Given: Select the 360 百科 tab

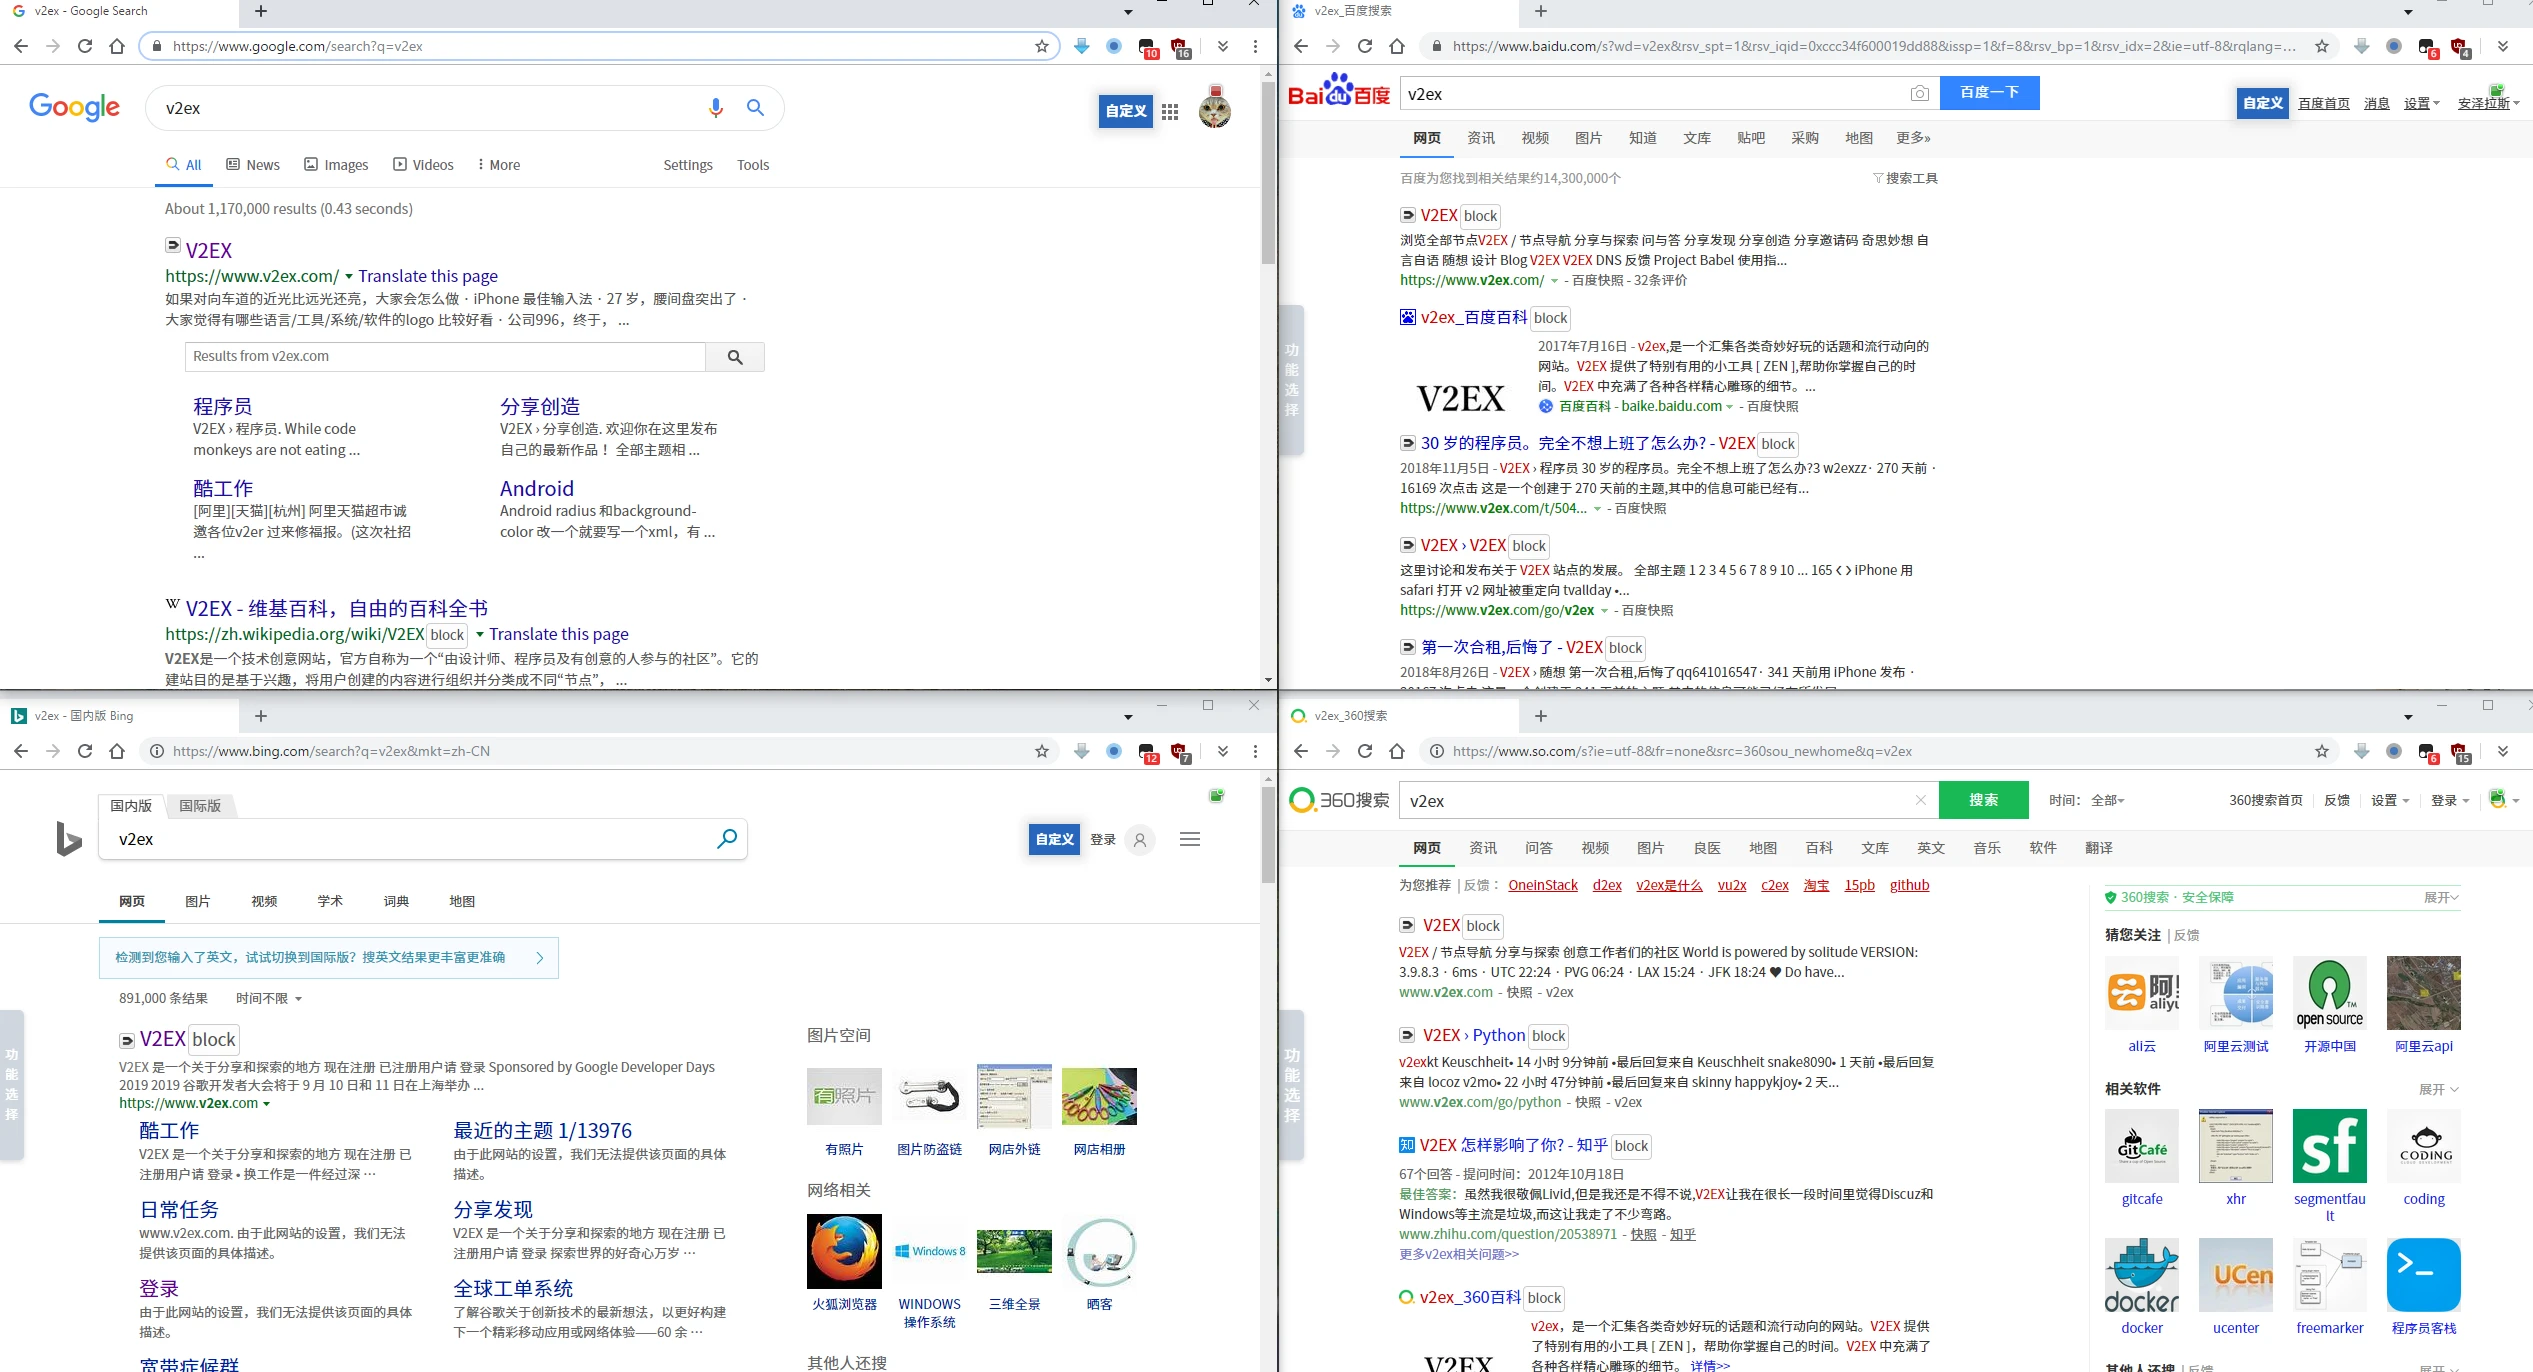Looking at the screenshot, I should point(1819,848).
